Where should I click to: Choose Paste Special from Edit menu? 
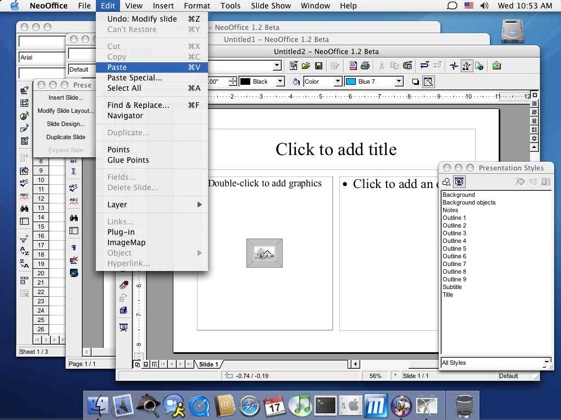pyautogui.click(x=135, y=78)
